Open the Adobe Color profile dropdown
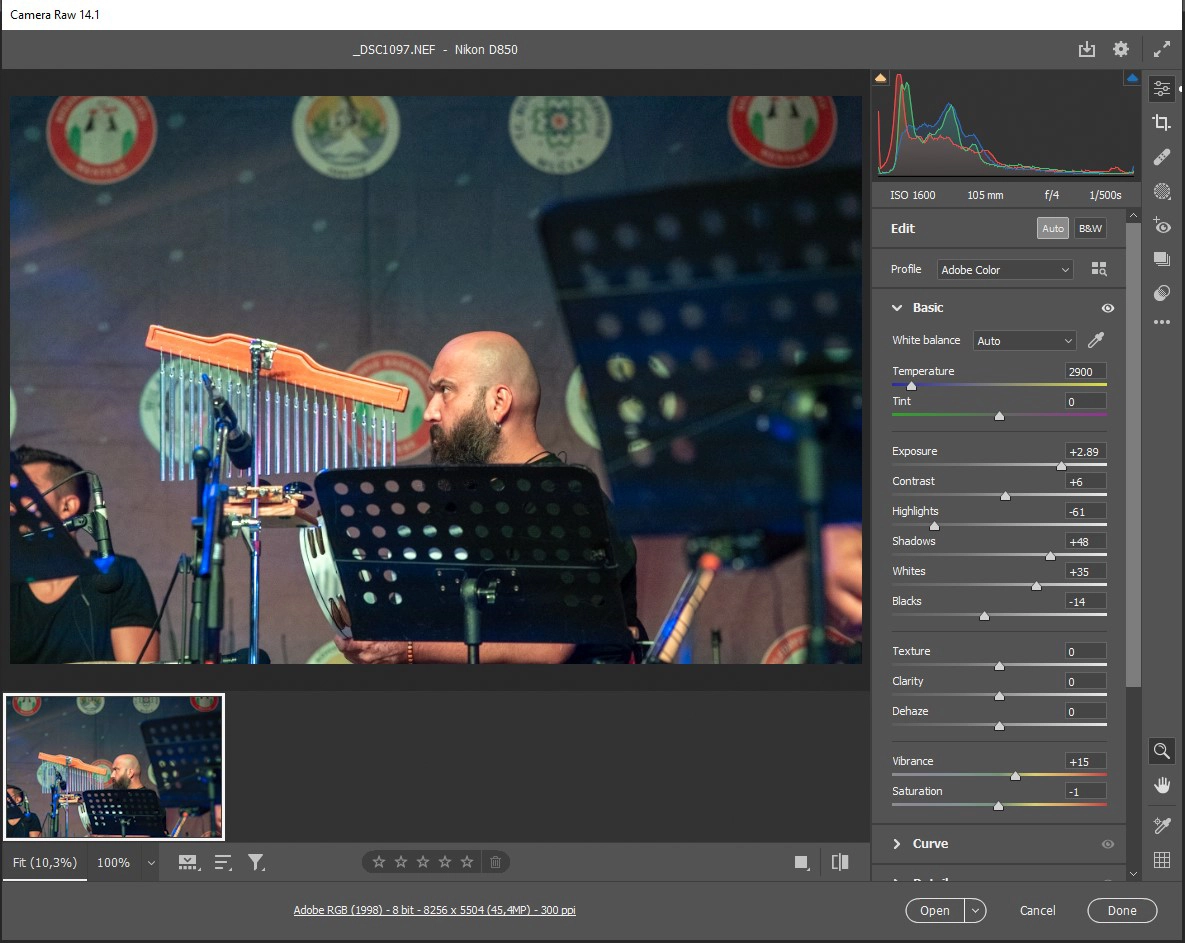This screenshot has width=1185, height=943. click(1005, 270)
